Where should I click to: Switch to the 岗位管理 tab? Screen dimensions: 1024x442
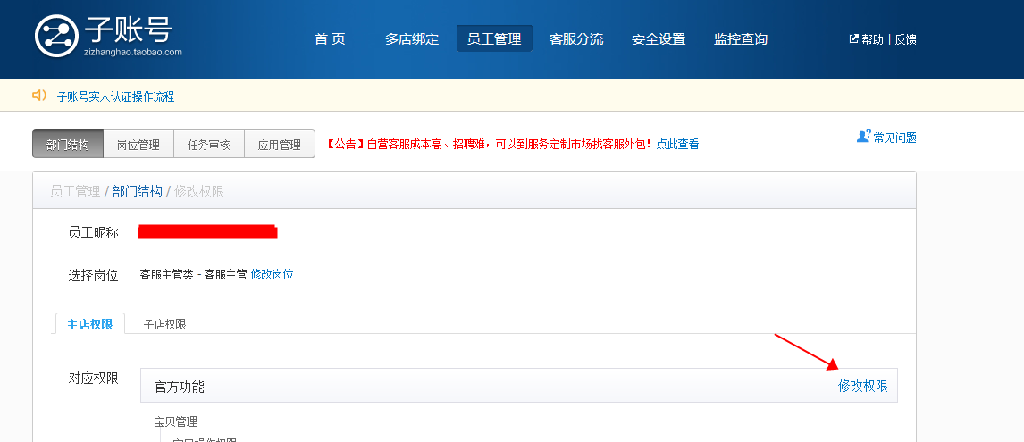click(x=138, y=144)
